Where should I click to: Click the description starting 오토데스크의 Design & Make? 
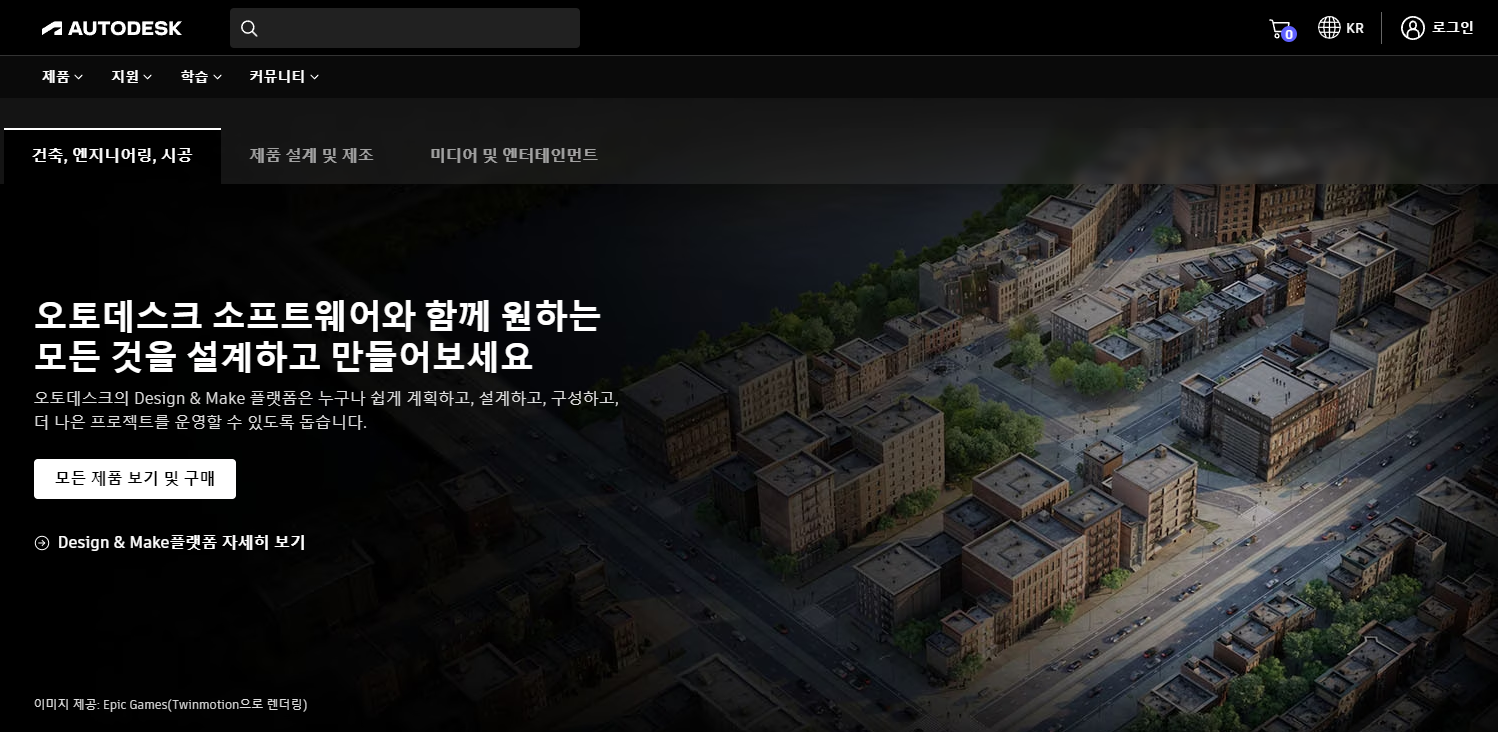point(327,410)
